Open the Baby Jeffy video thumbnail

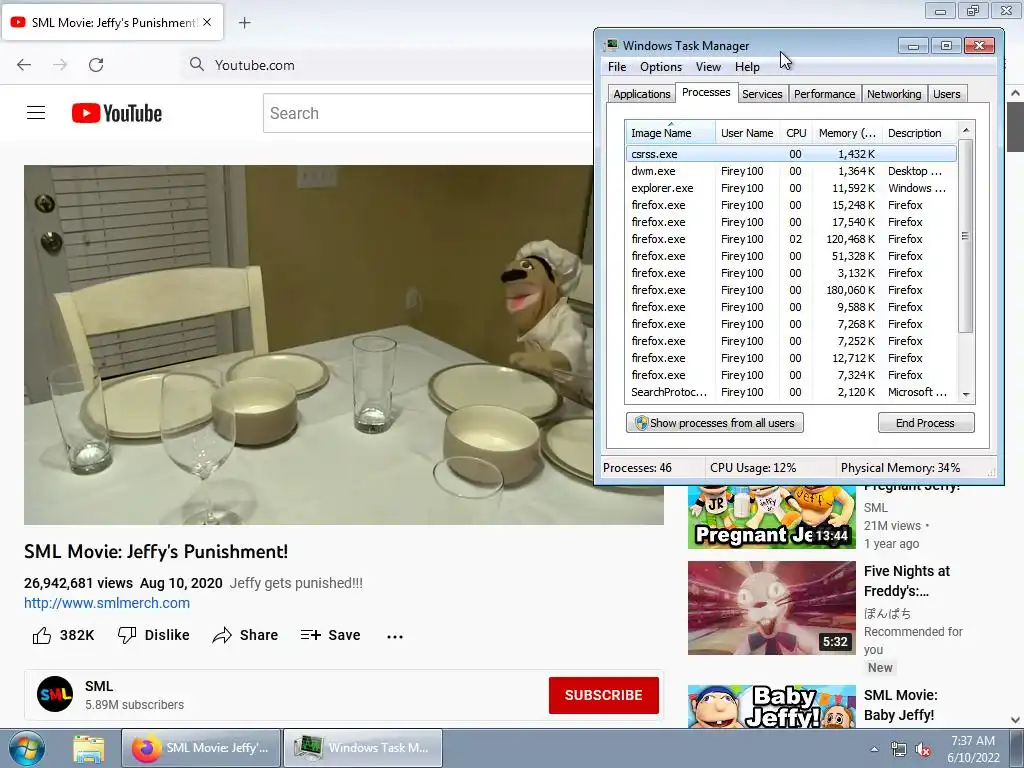(771, 707)
